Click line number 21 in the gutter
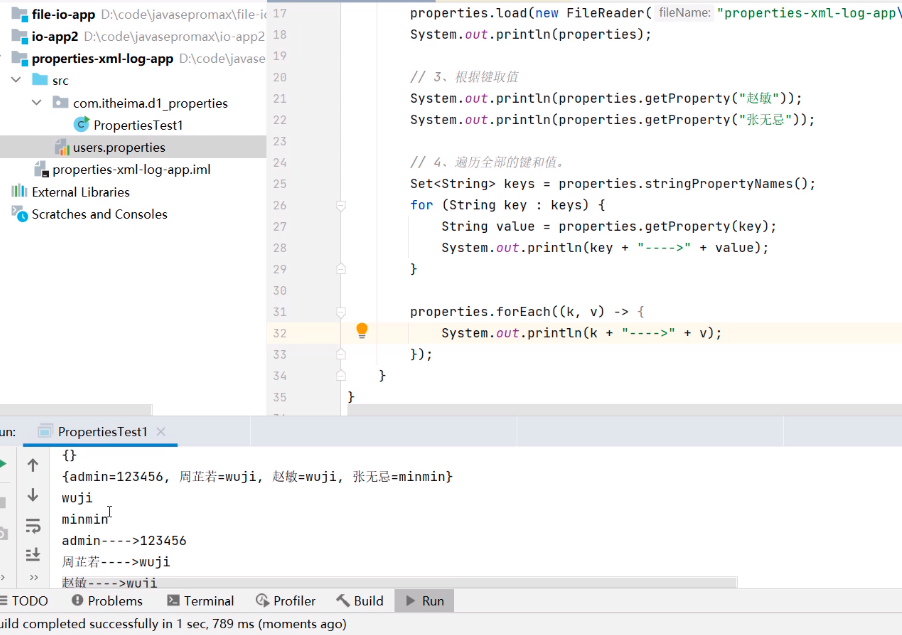The image size is (902, 635). pos(280,98)
